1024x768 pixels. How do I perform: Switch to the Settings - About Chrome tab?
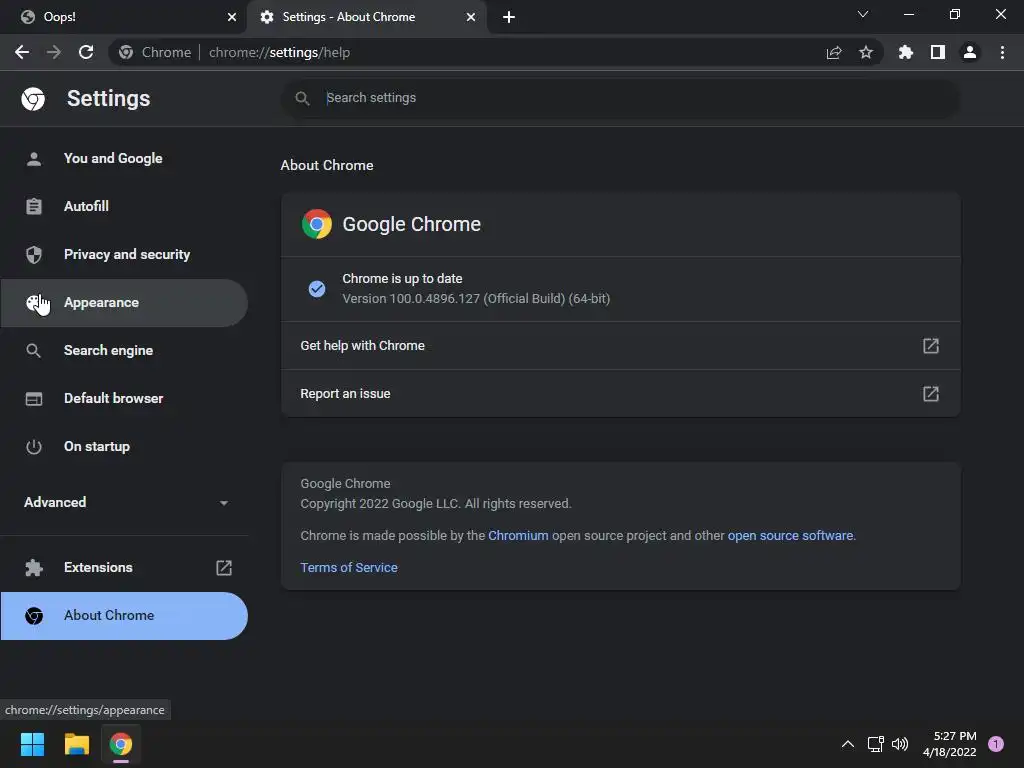pos(366,17)
